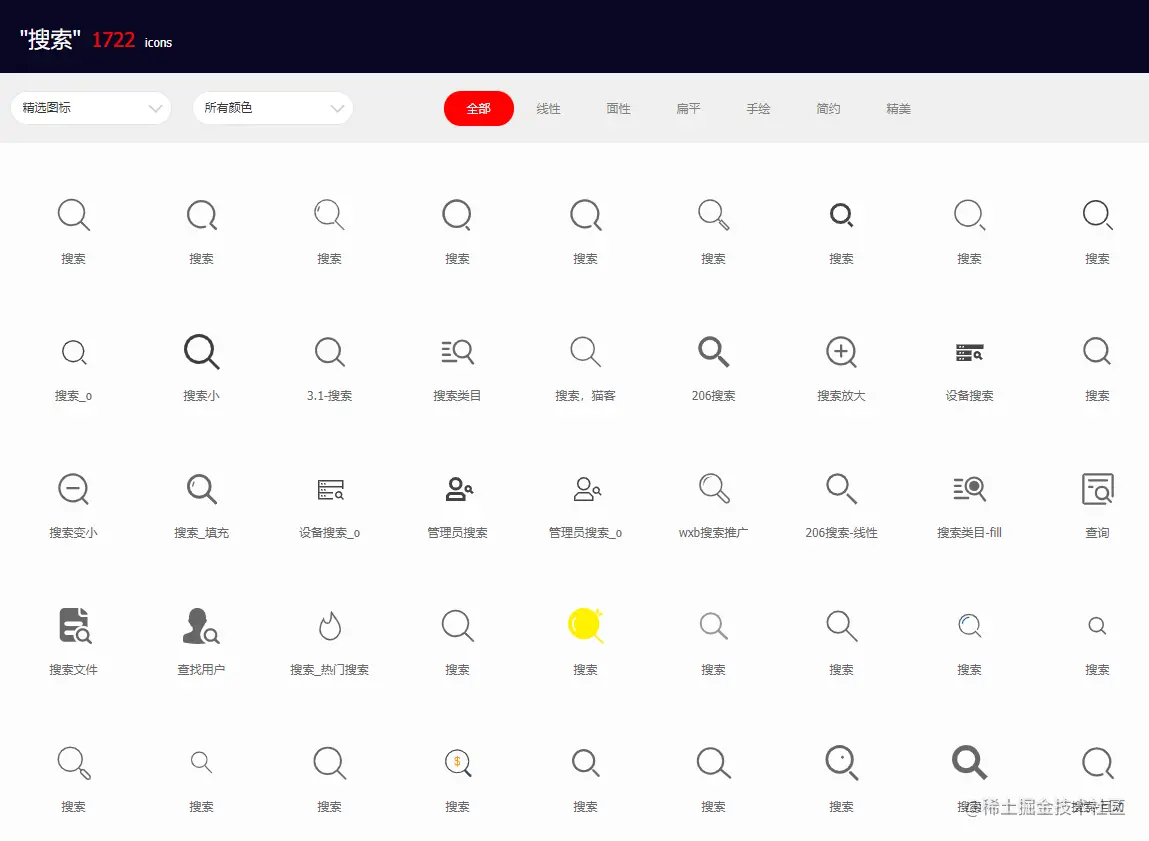Click the 搜索放大 label text
Image resolution: width=1149 pixels, height=841 pixels.
click(x=841, y=396)
